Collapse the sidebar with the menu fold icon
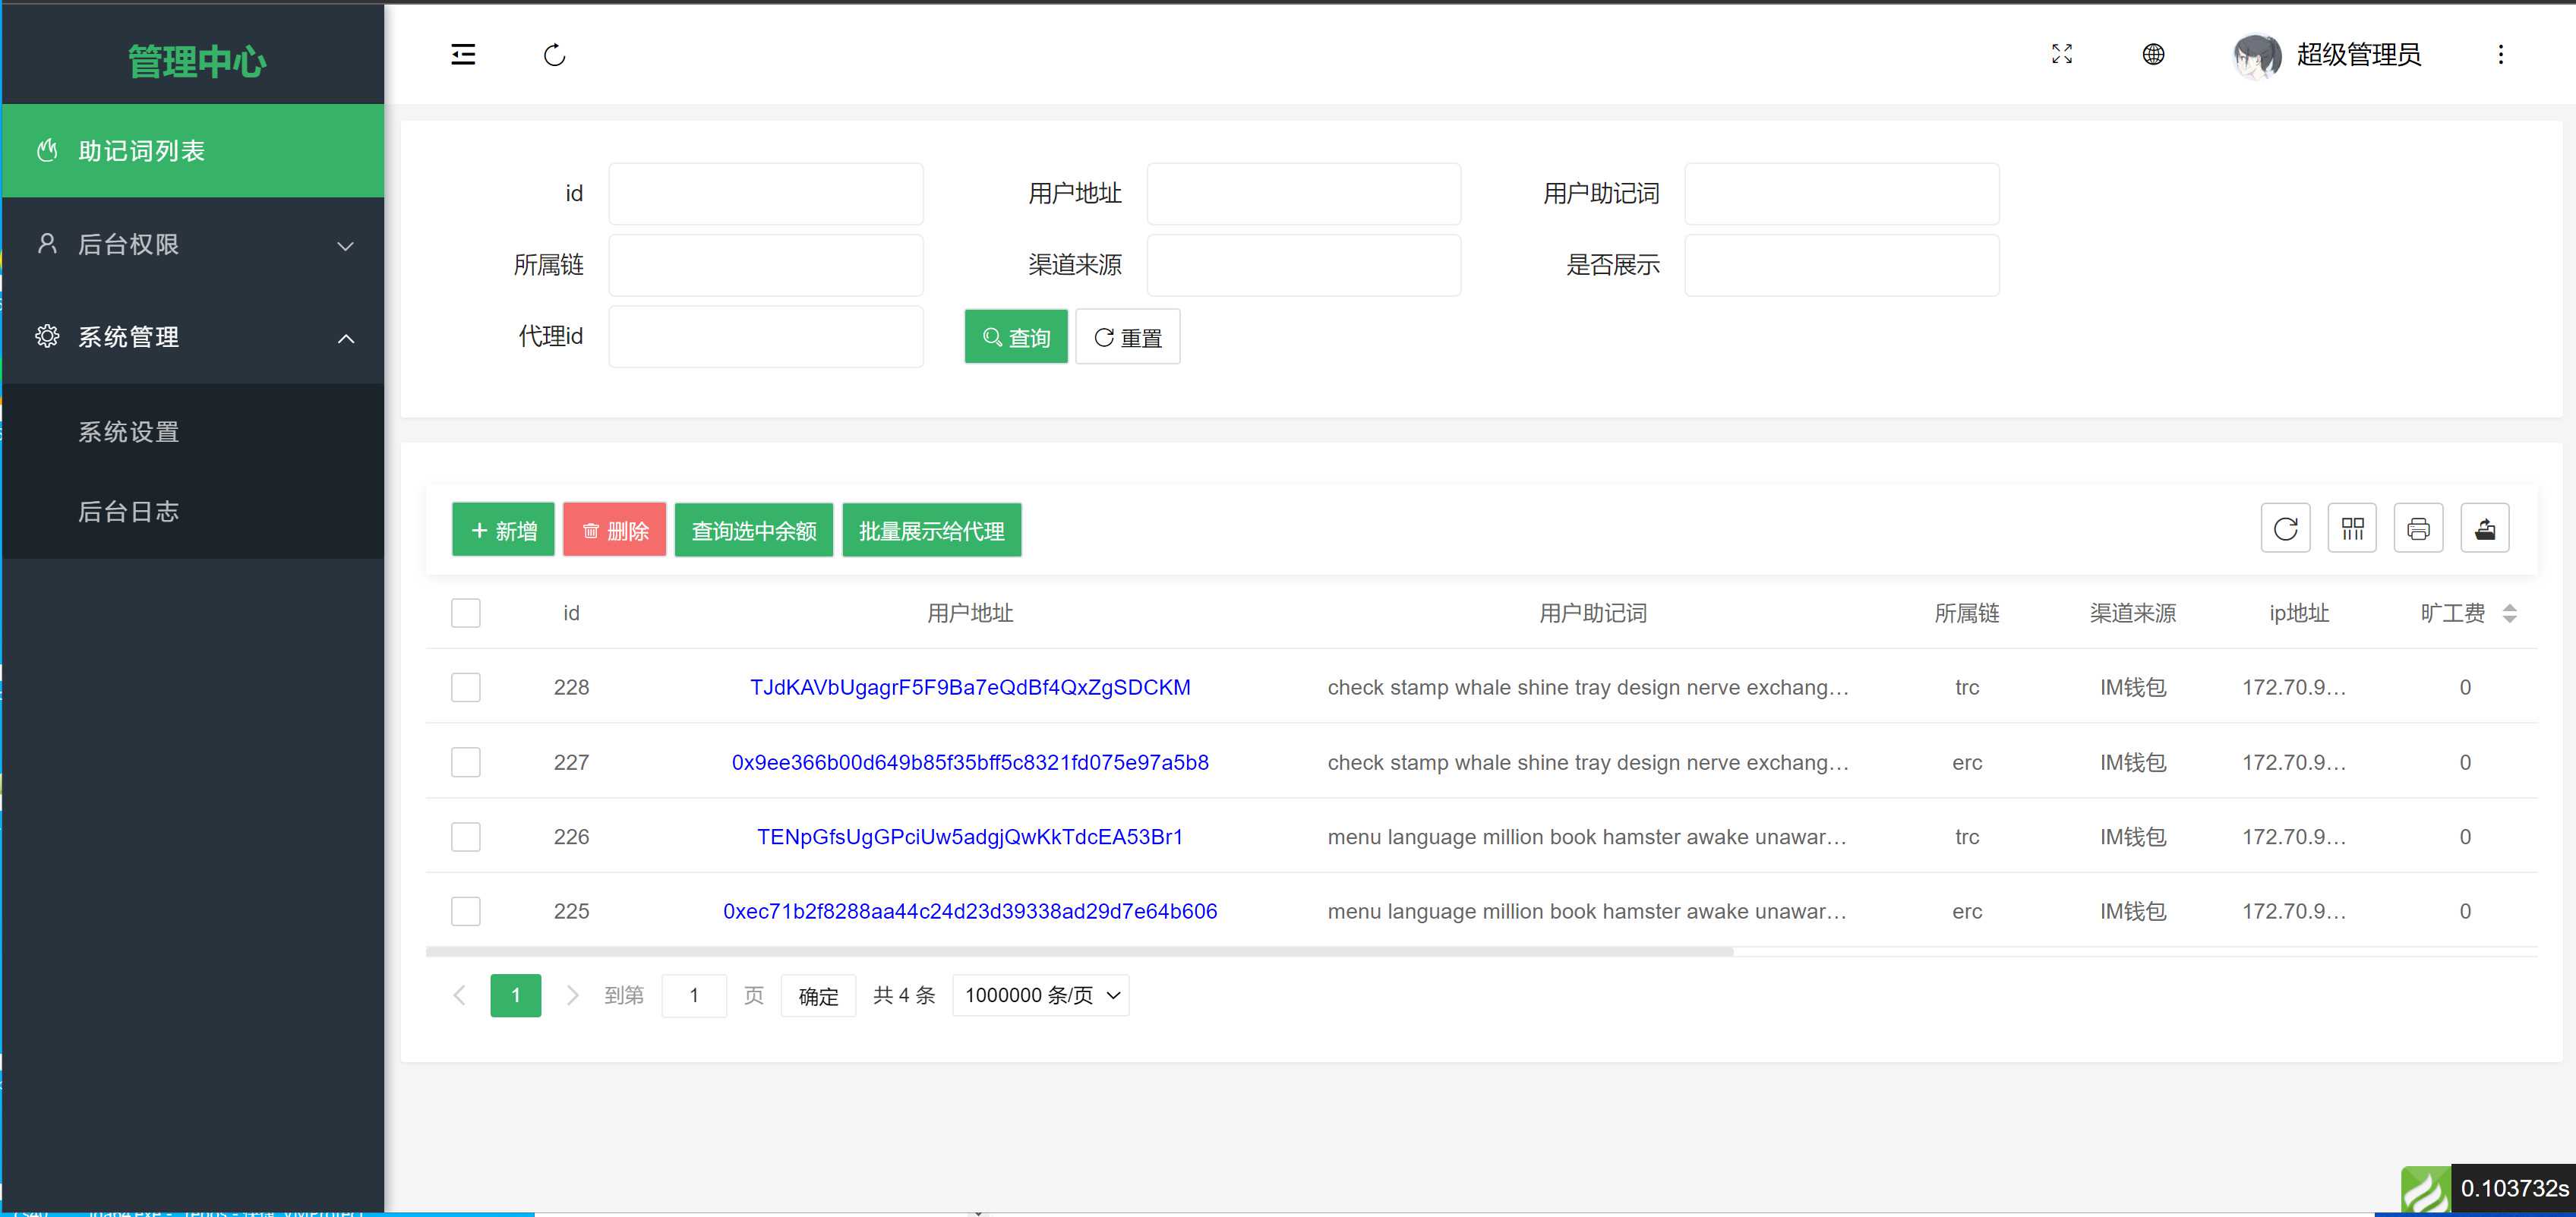The image size is (2576, 1217). coord(463,54)
